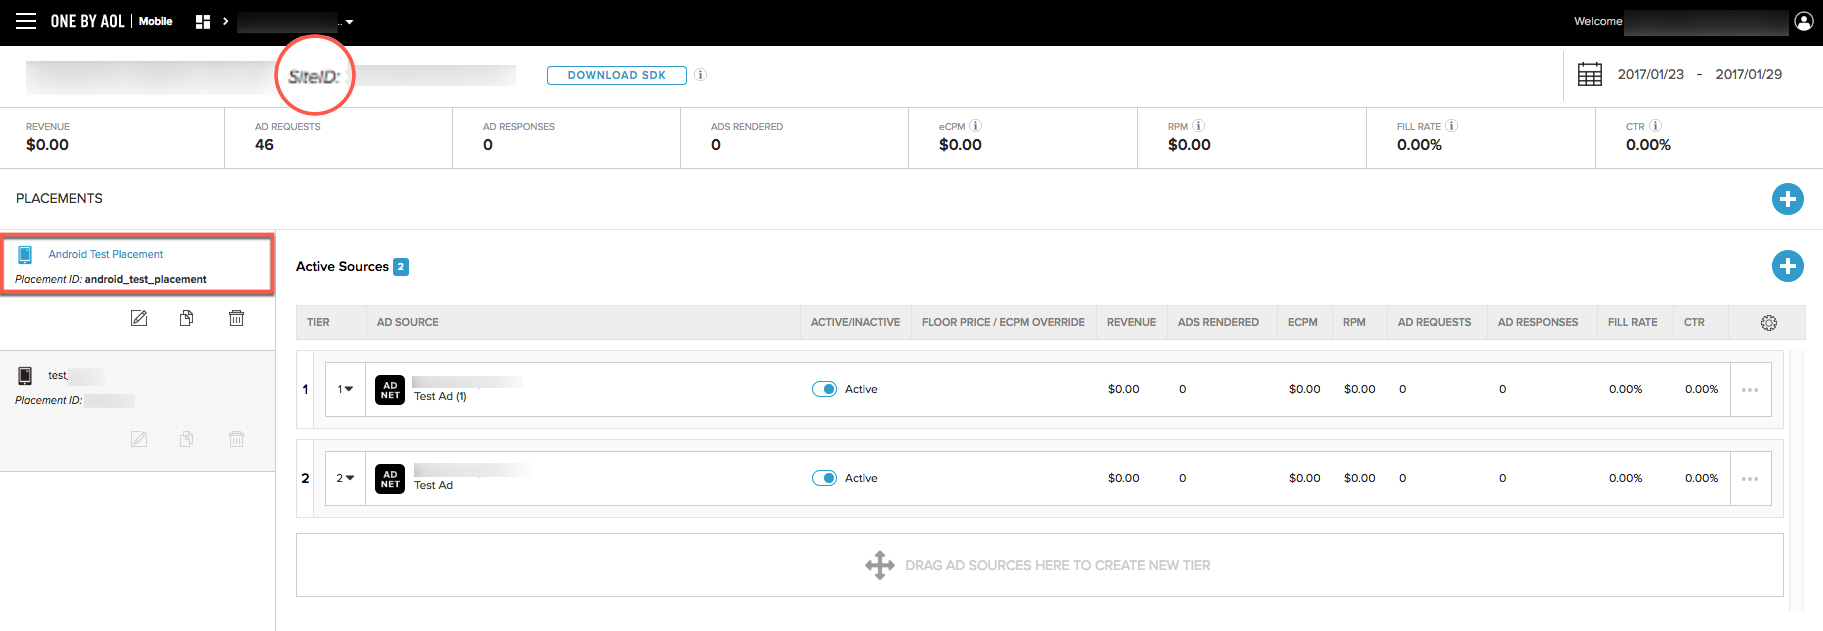Viewport: 1823px width, 631px height.
Task: Edit the test placement
Action: coord(139,439)
